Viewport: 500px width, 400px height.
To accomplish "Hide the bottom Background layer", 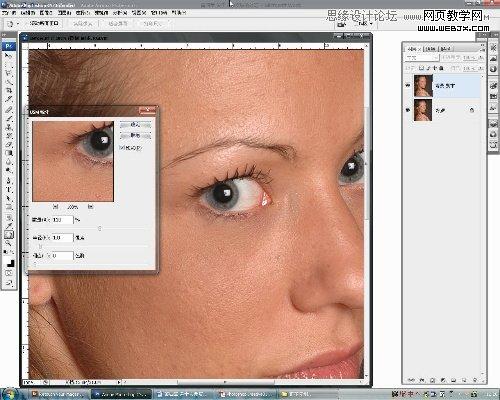I will click(x=408, y=110).
